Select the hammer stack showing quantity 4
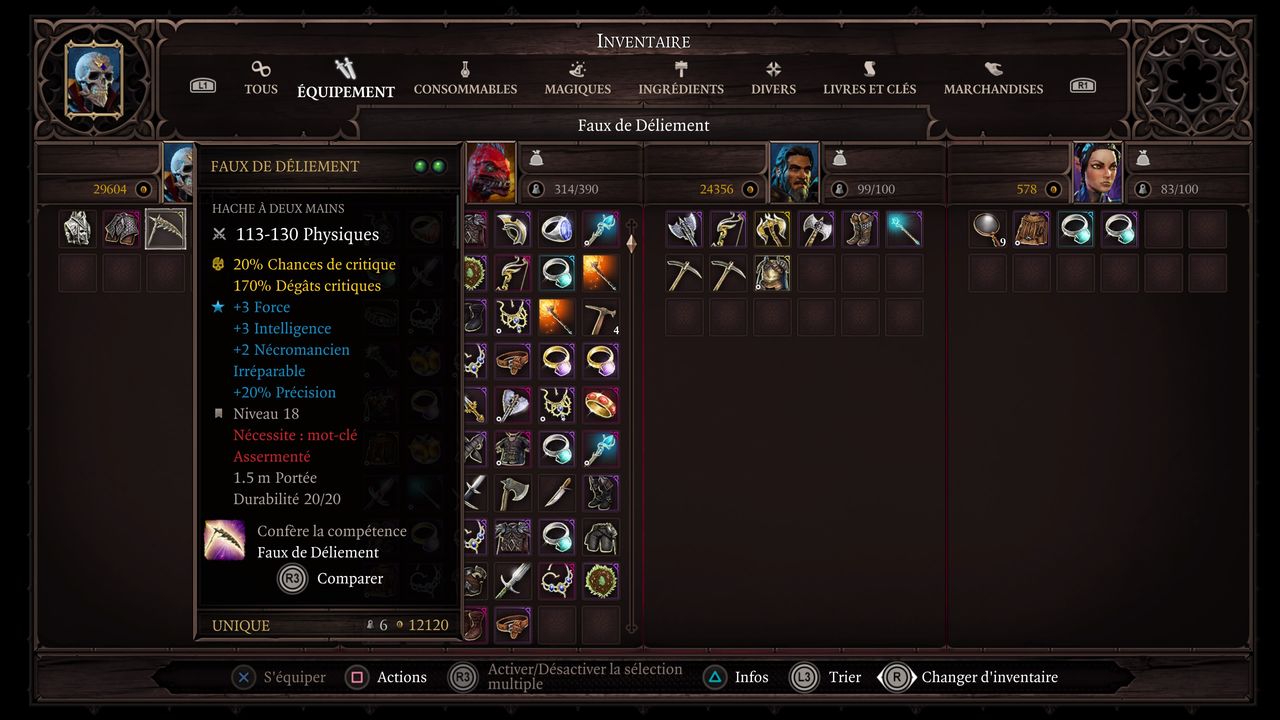The height and width of the screenshot is (720, 1280). (601, 317)
